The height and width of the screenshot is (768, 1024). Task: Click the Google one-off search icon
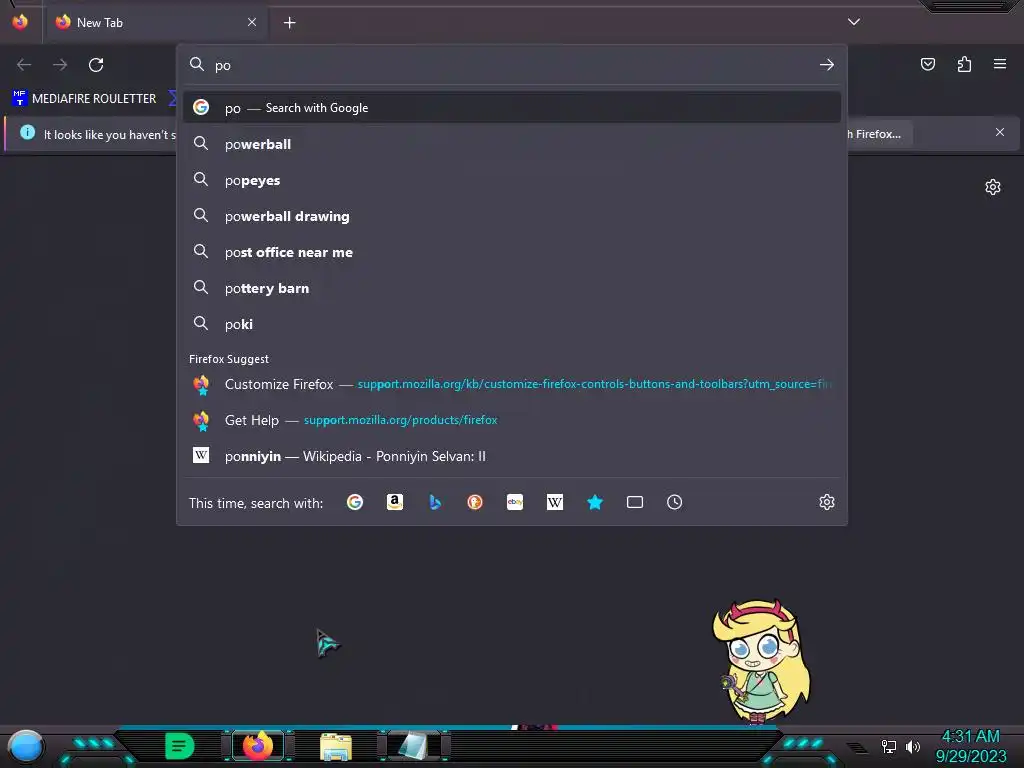coord(355,502)
